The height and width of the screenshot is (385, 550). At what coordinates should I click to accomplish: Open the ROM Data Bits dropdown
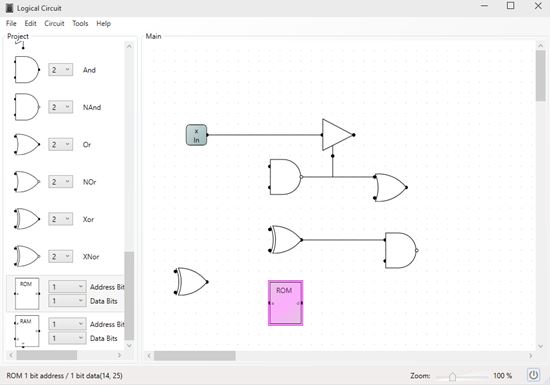click(x=67, y=301)
